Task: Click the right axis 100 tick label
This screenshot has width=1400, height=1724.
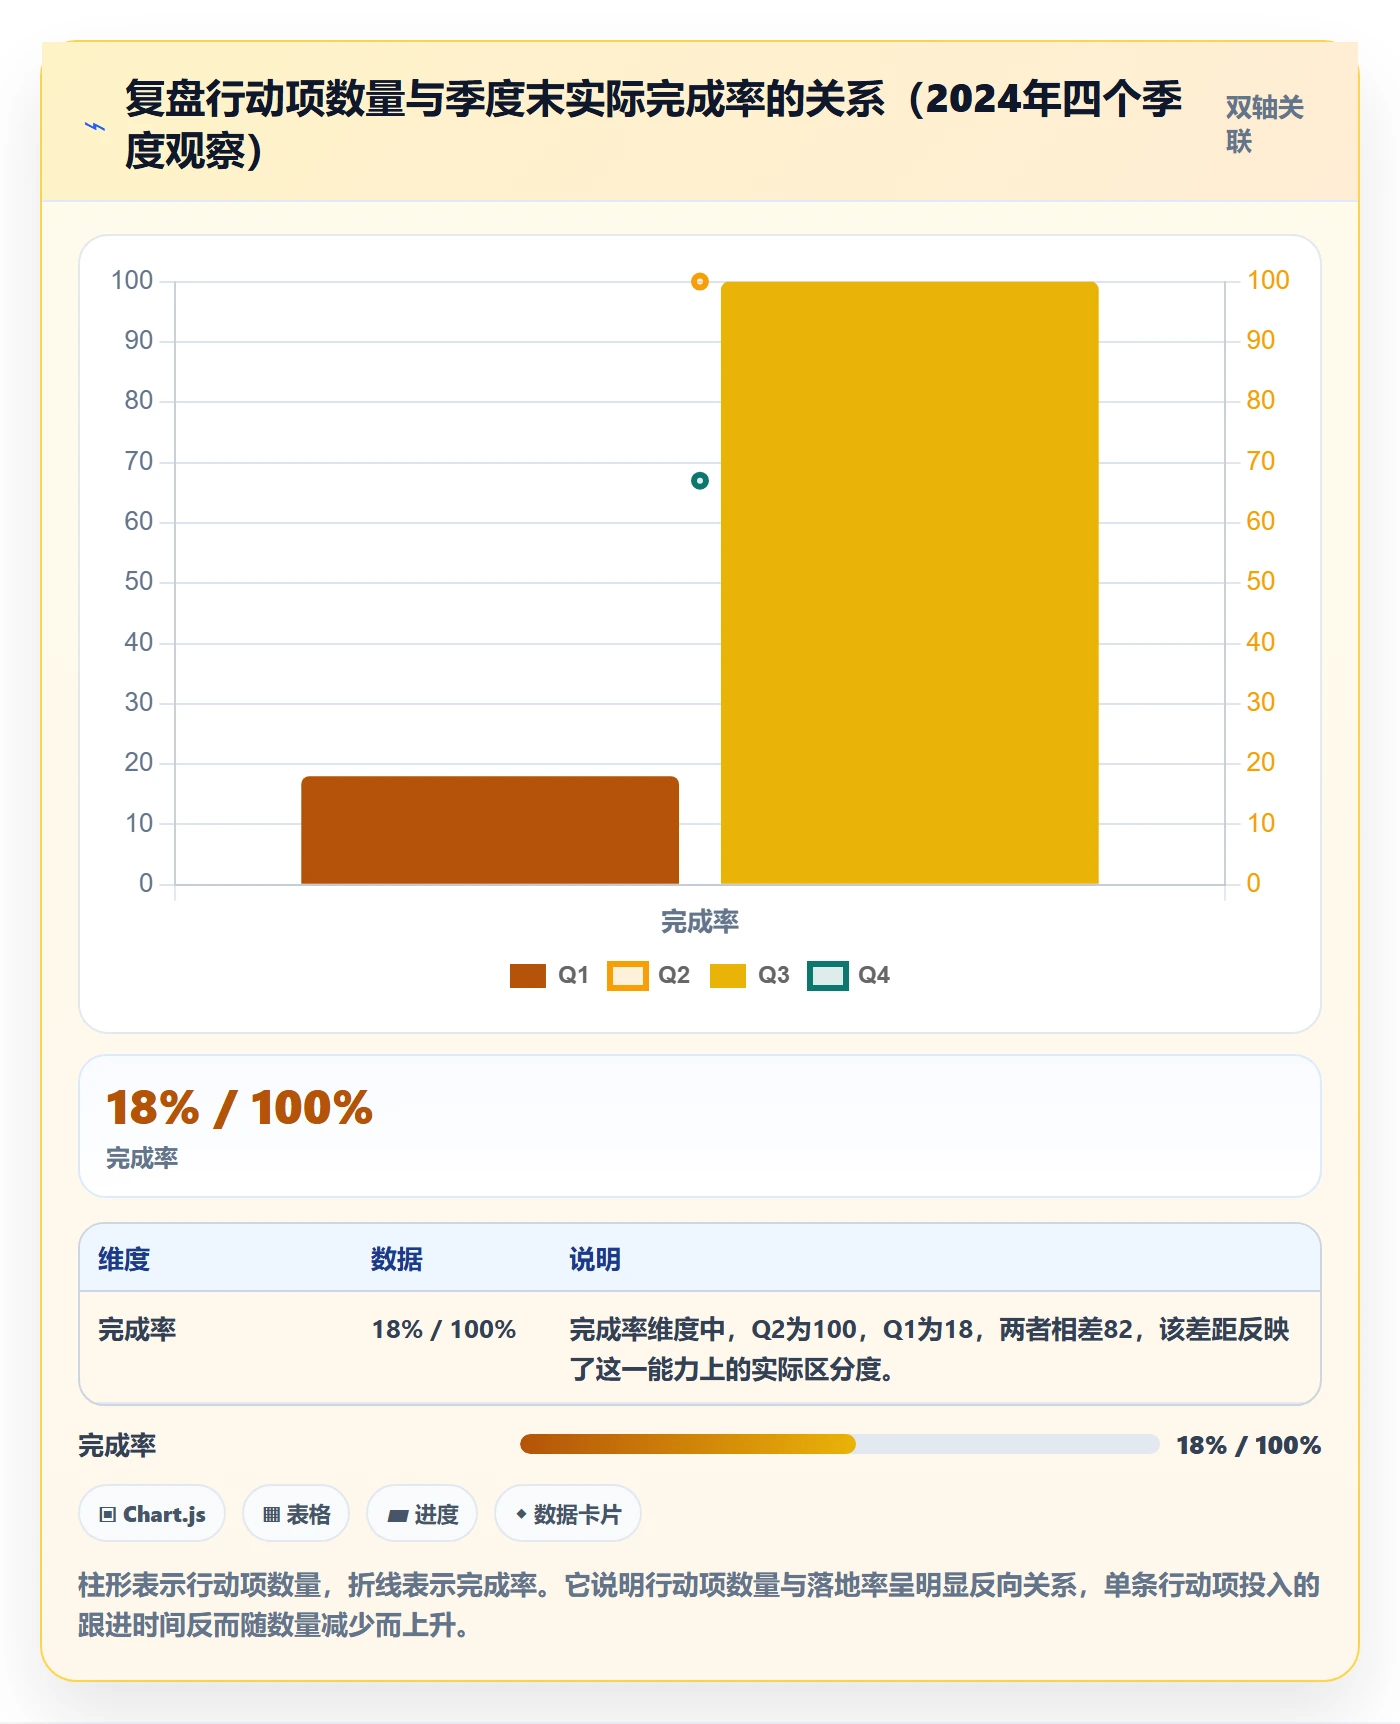Action: tap(1268, 280)
